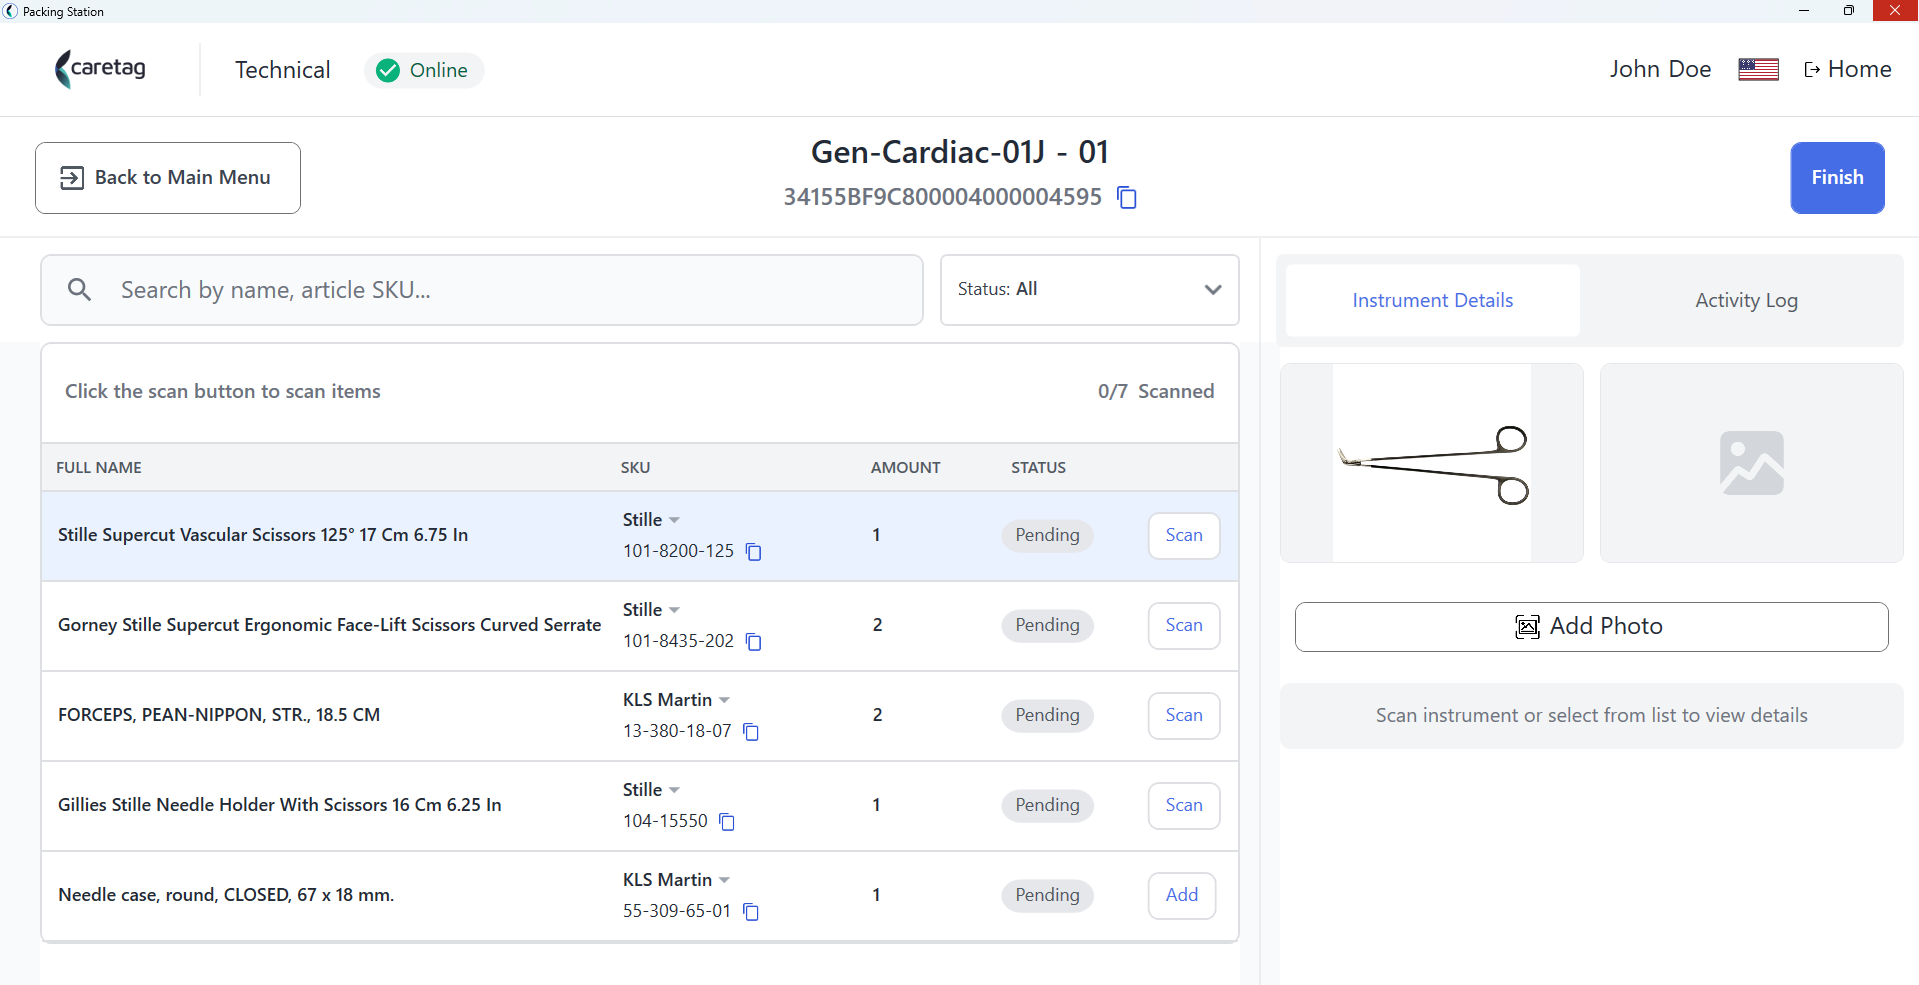
Task: Click the empty image placeholder thumbnail
Action: 1751,463
